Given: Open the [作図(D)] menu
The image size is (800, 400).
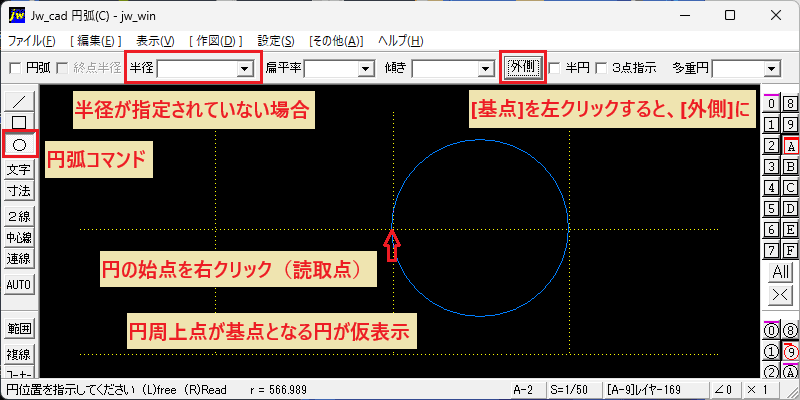Looking at the screenshot, I should pos(215,41).
